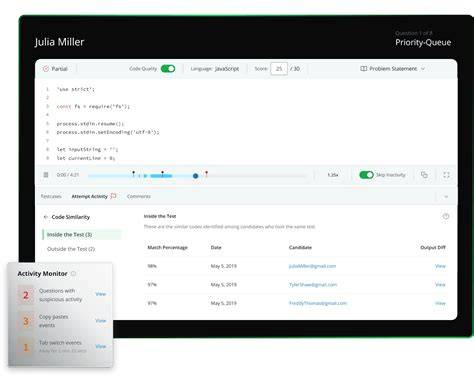Image resolution: width=474 pixels, height=377 pixels.
Task: Click the blue playback position handle
Action: 196,176
